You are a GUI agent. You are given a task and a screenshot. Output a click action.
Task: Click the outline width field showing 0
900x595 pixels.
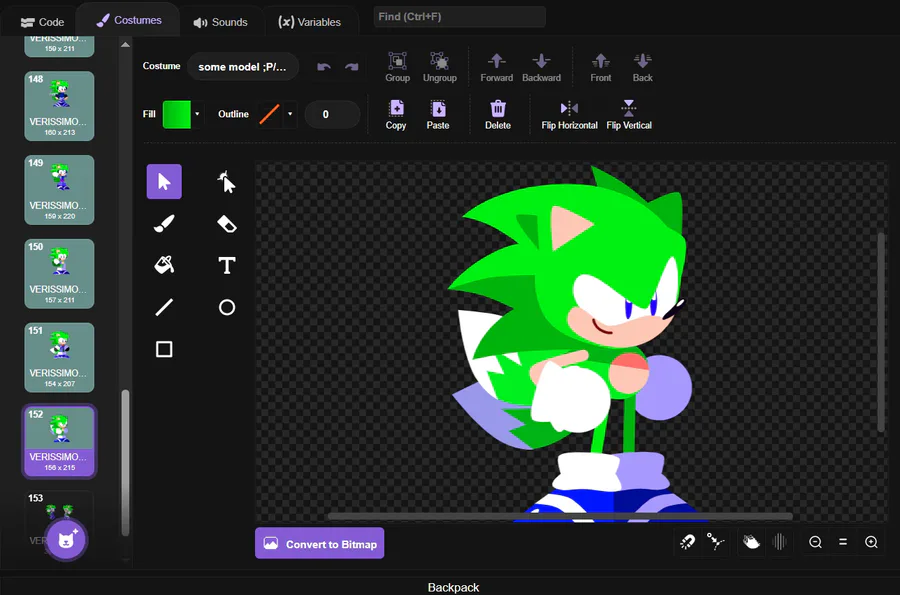pyautogui.click(x=332, y=114)
